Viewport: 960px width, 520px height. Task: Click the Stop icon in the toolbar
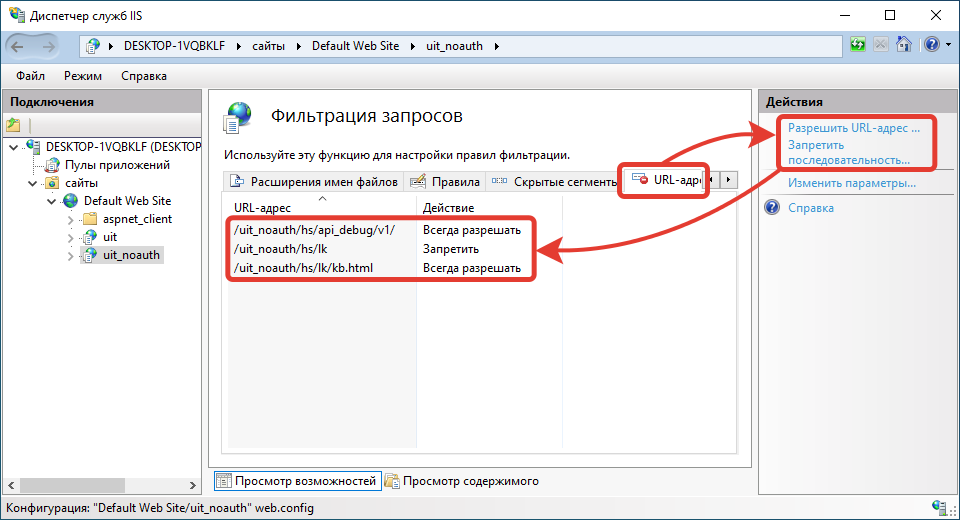tap(880, 44)
